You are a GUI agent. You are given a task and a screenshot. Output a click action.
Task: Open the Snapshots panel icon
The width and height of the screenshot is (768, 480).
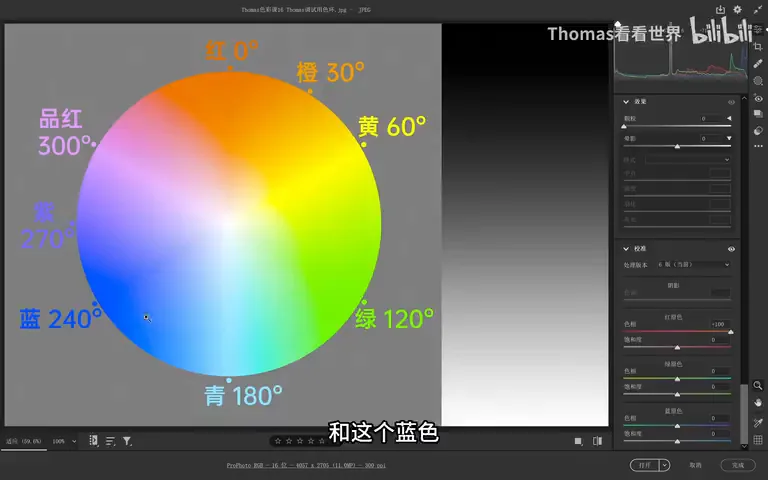click(x=758, y=114)
